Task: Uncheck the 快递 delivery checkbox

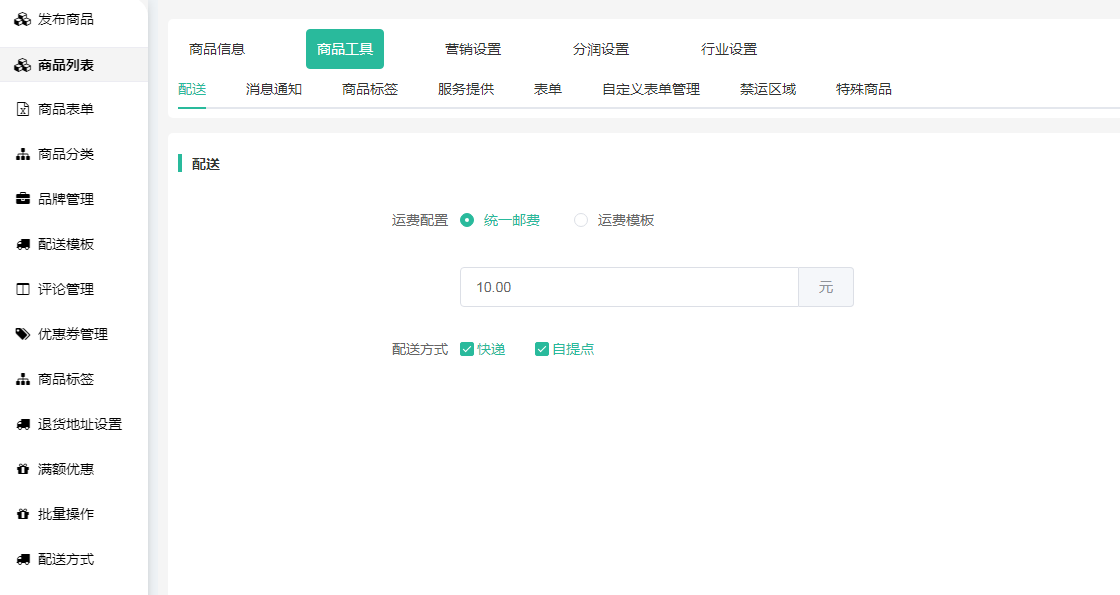Action: point(467,349)
